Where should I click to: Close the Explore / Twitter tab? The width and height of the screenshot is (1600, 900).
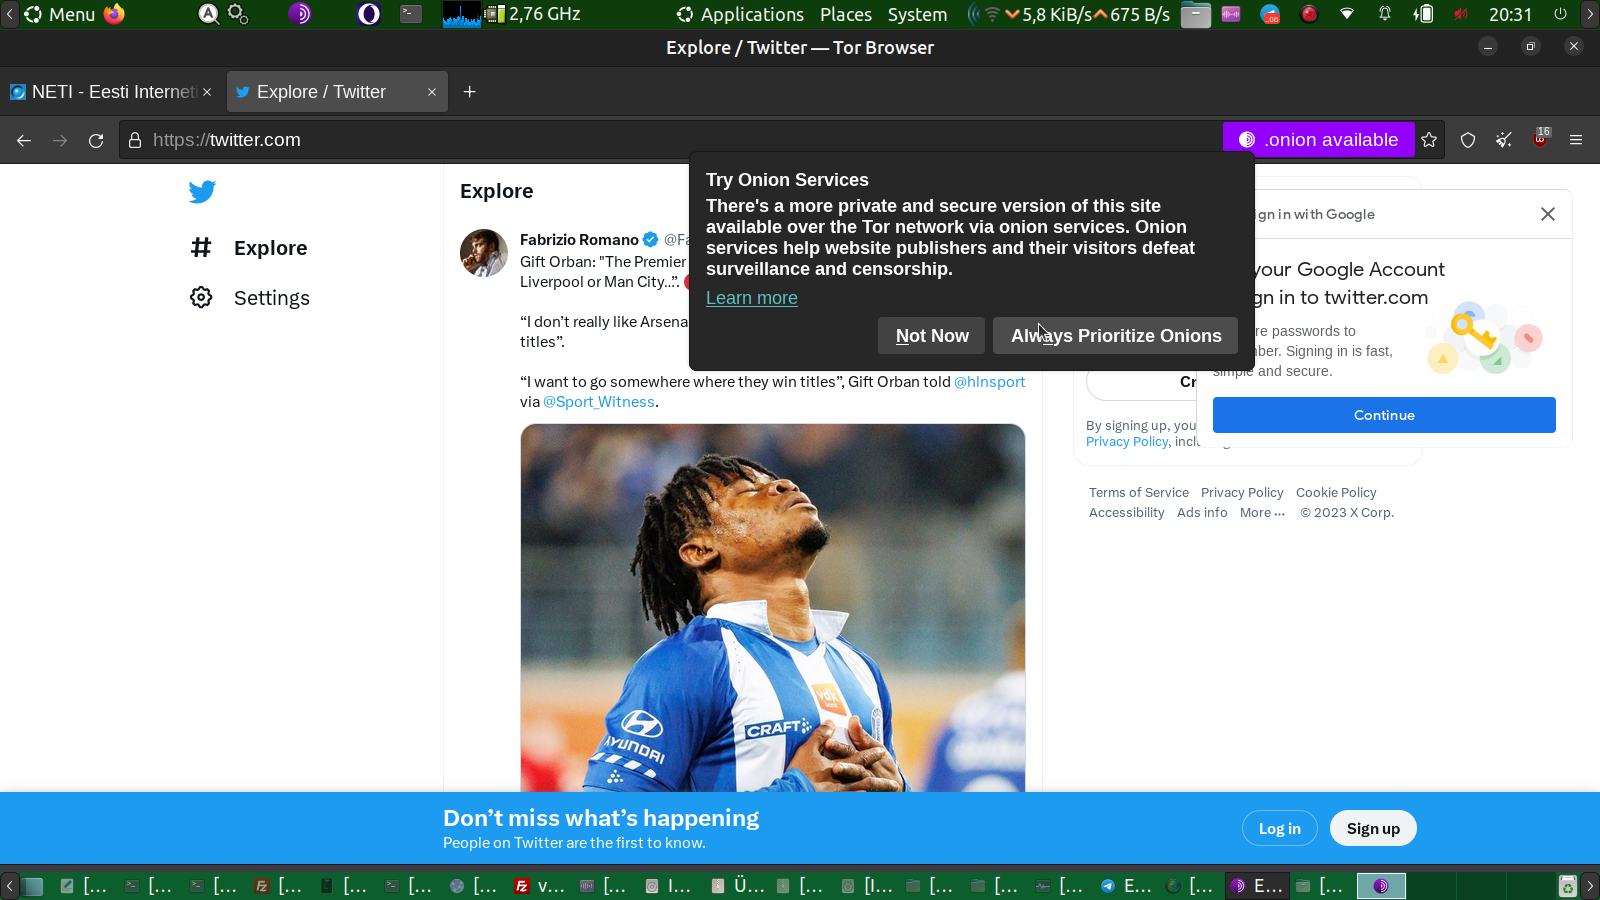(432, 92)
